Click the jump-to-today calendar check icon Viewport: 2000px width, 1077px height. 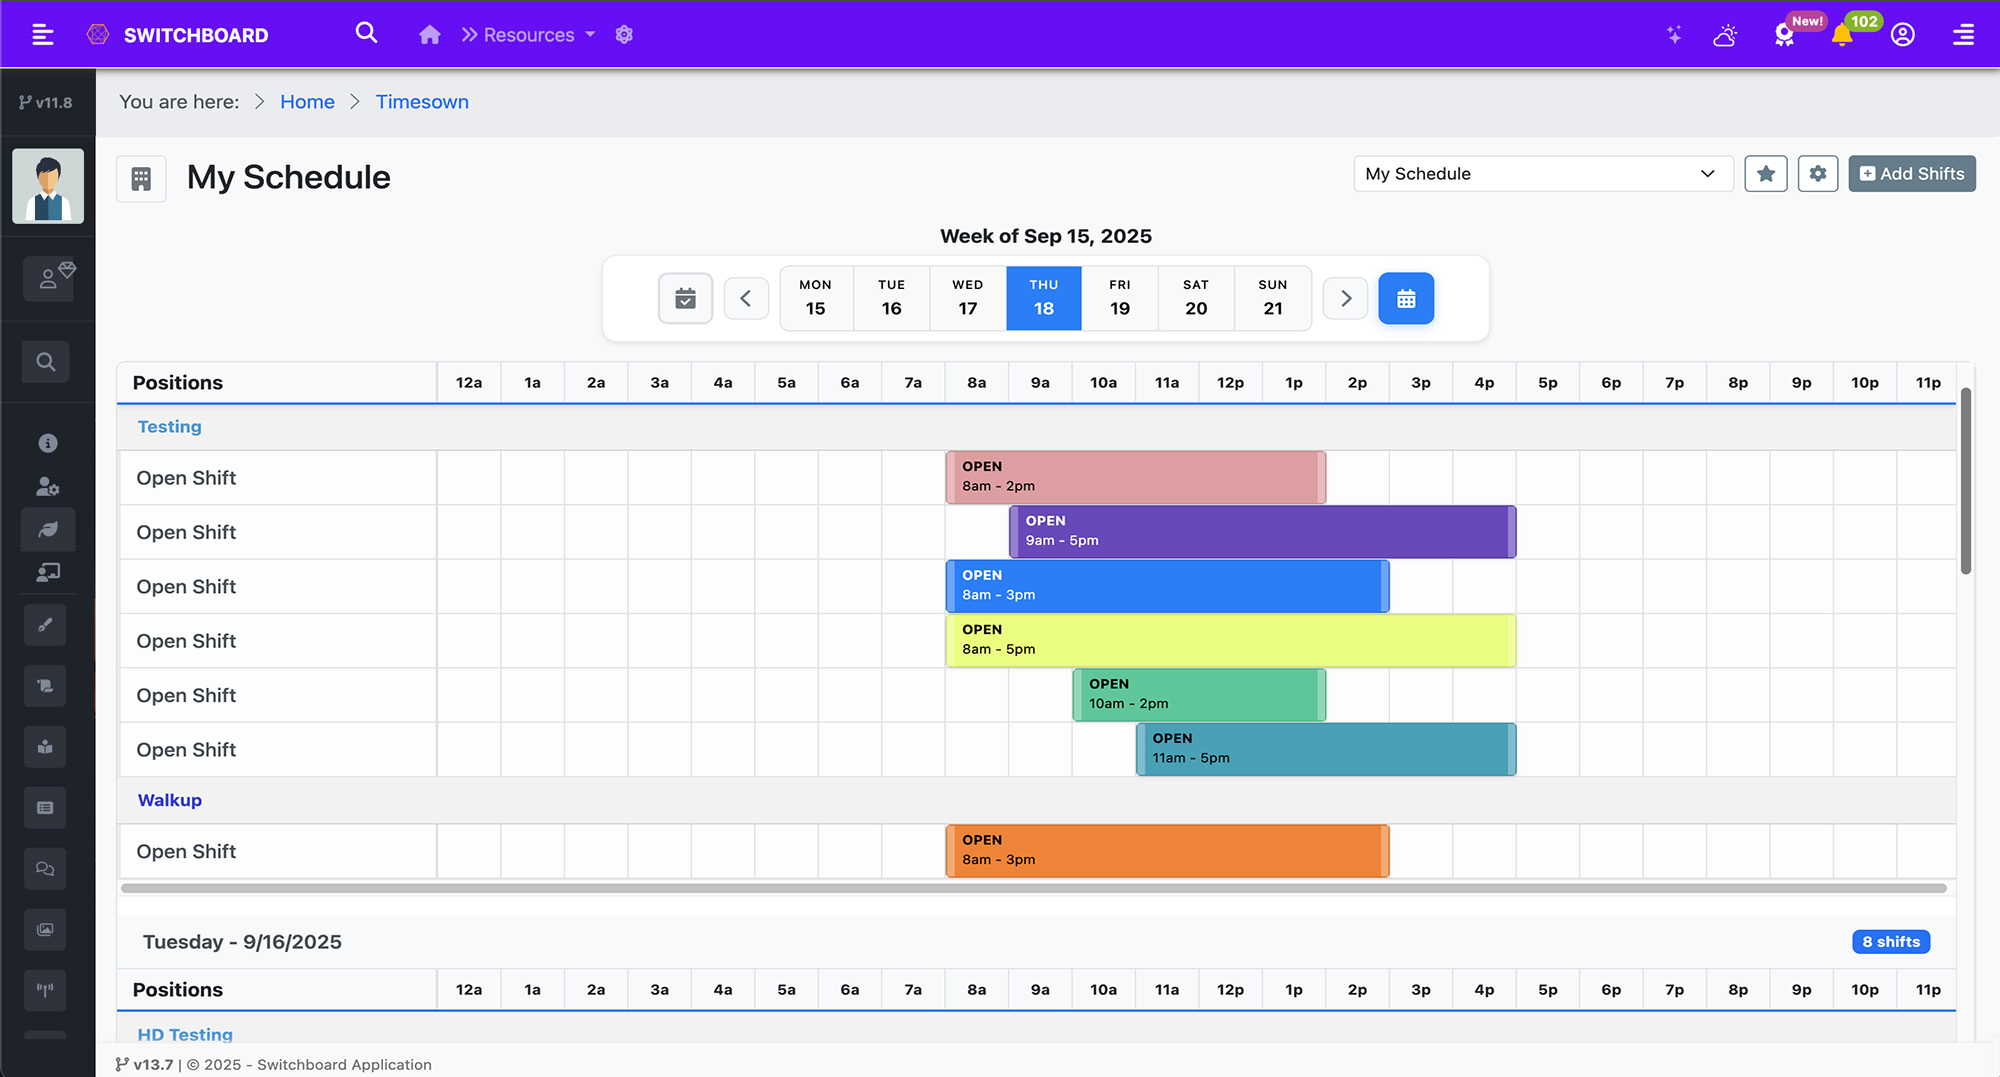tap(685, 298)
